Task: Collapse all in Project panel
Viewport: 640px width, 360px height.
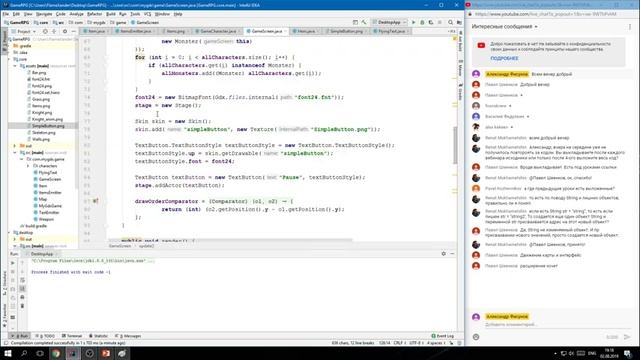Action: point(54,31)
